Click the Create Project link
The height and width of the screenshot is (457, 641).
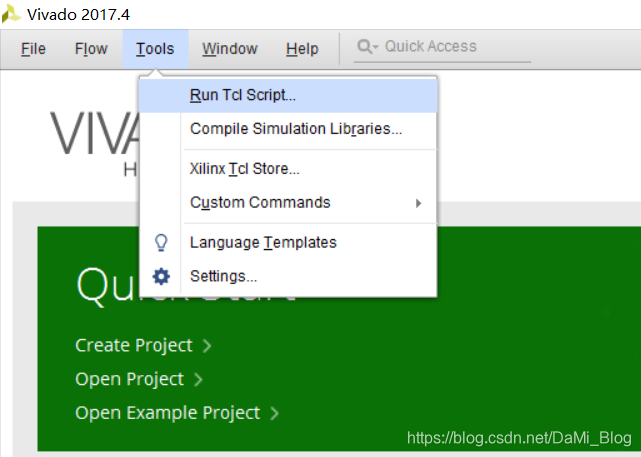point(134,345)
